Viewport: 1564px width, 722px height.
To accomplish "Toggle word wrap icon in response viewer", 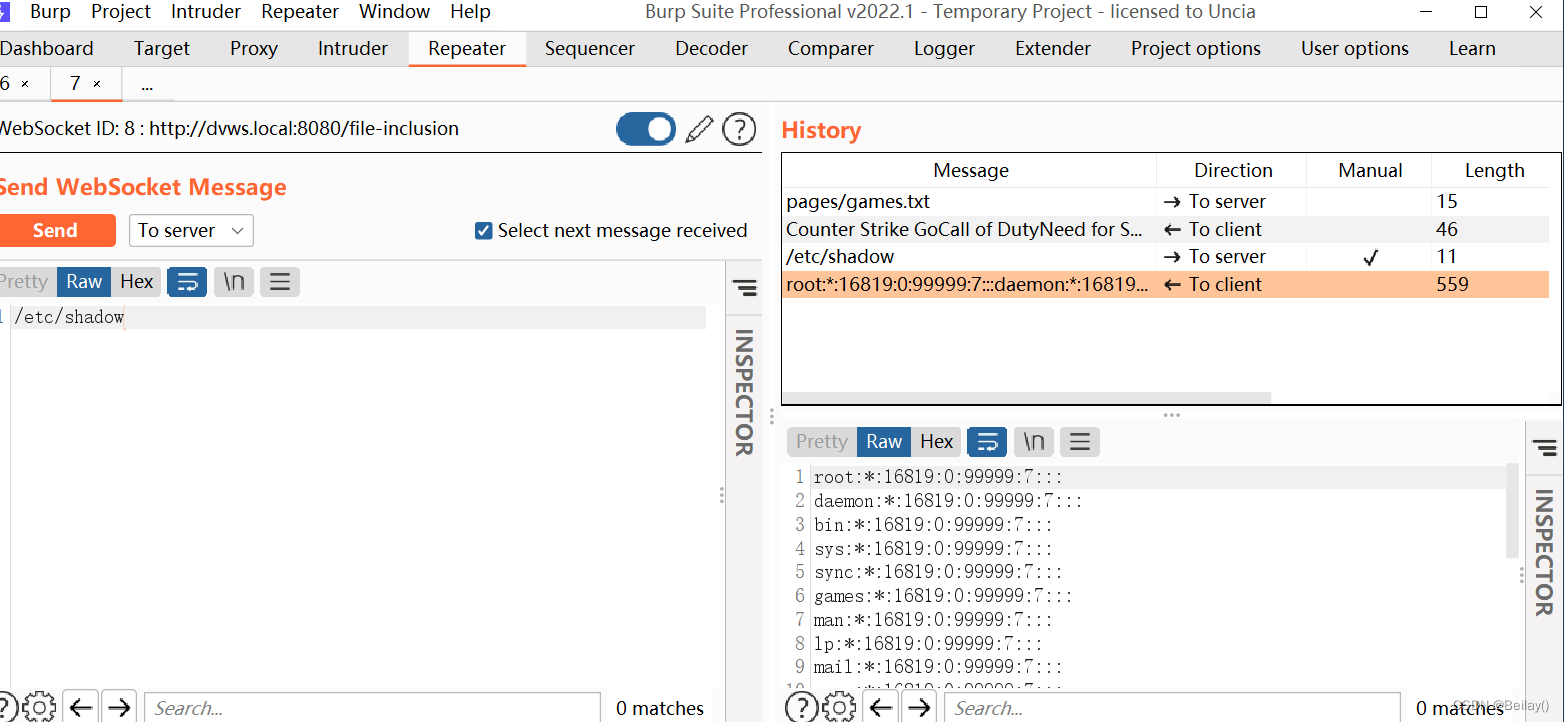I will [x=987, y=441].
